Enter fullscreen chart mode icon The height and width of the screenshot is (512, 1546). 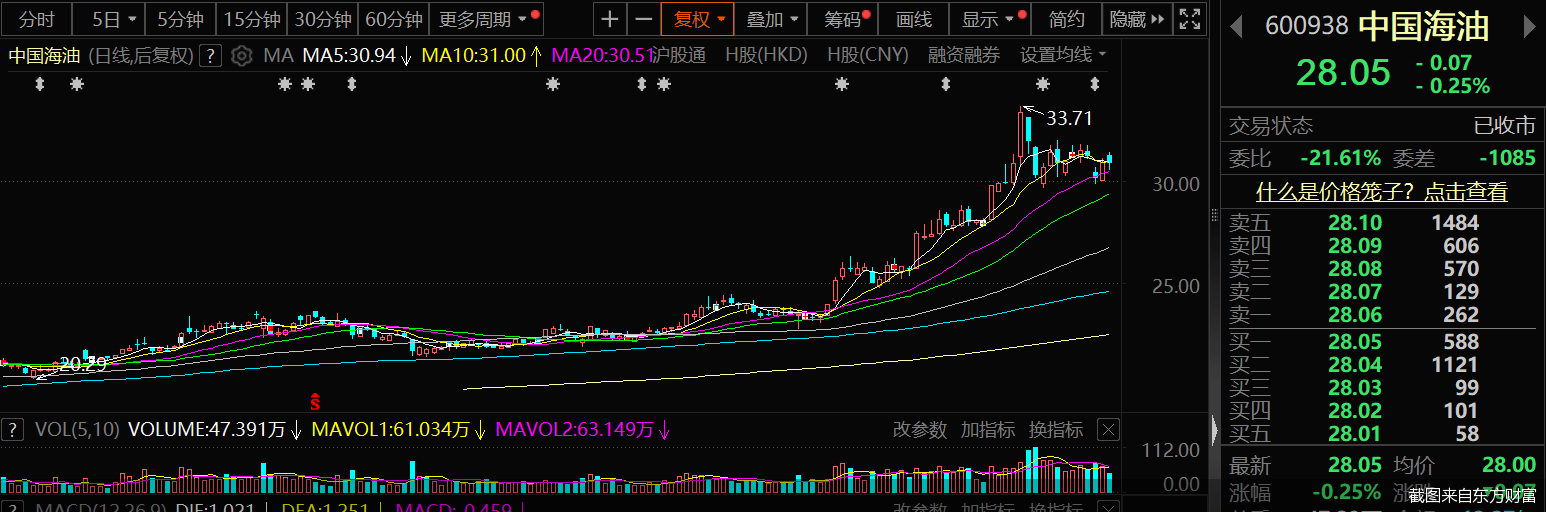click(1189, 19)
